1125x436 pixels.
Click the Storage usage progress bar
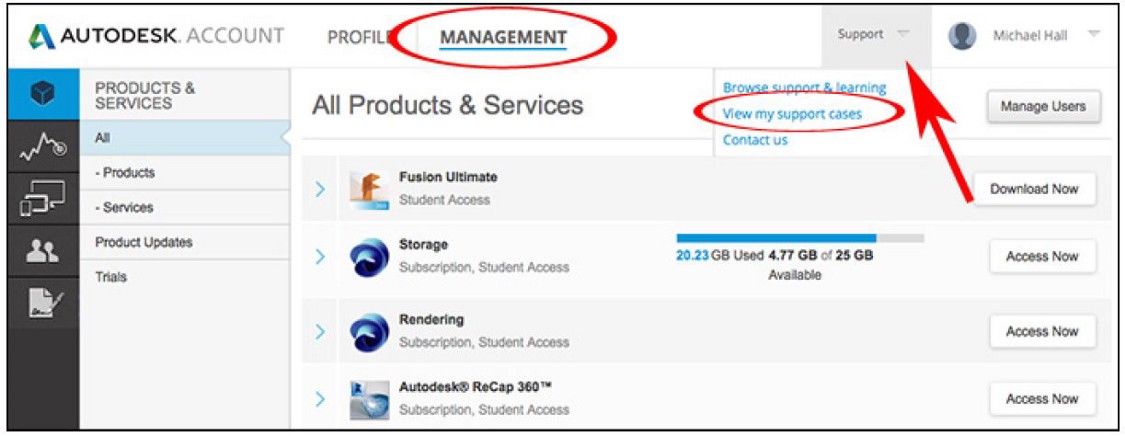click(x=799, y=238)
